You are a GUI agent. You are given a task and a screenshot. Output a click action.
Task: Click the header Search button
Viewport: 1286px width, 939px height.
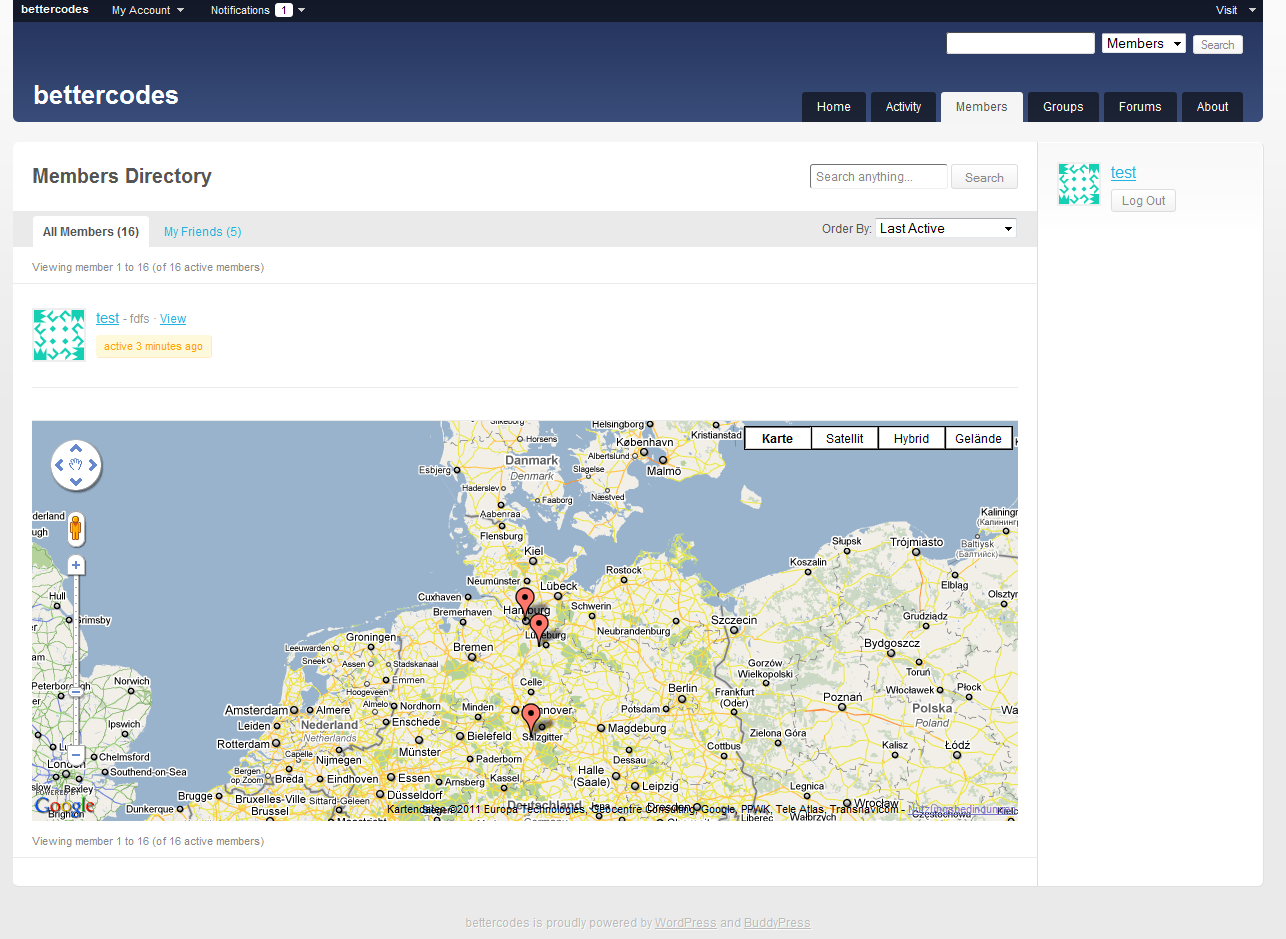click(x=1218, y=44)
